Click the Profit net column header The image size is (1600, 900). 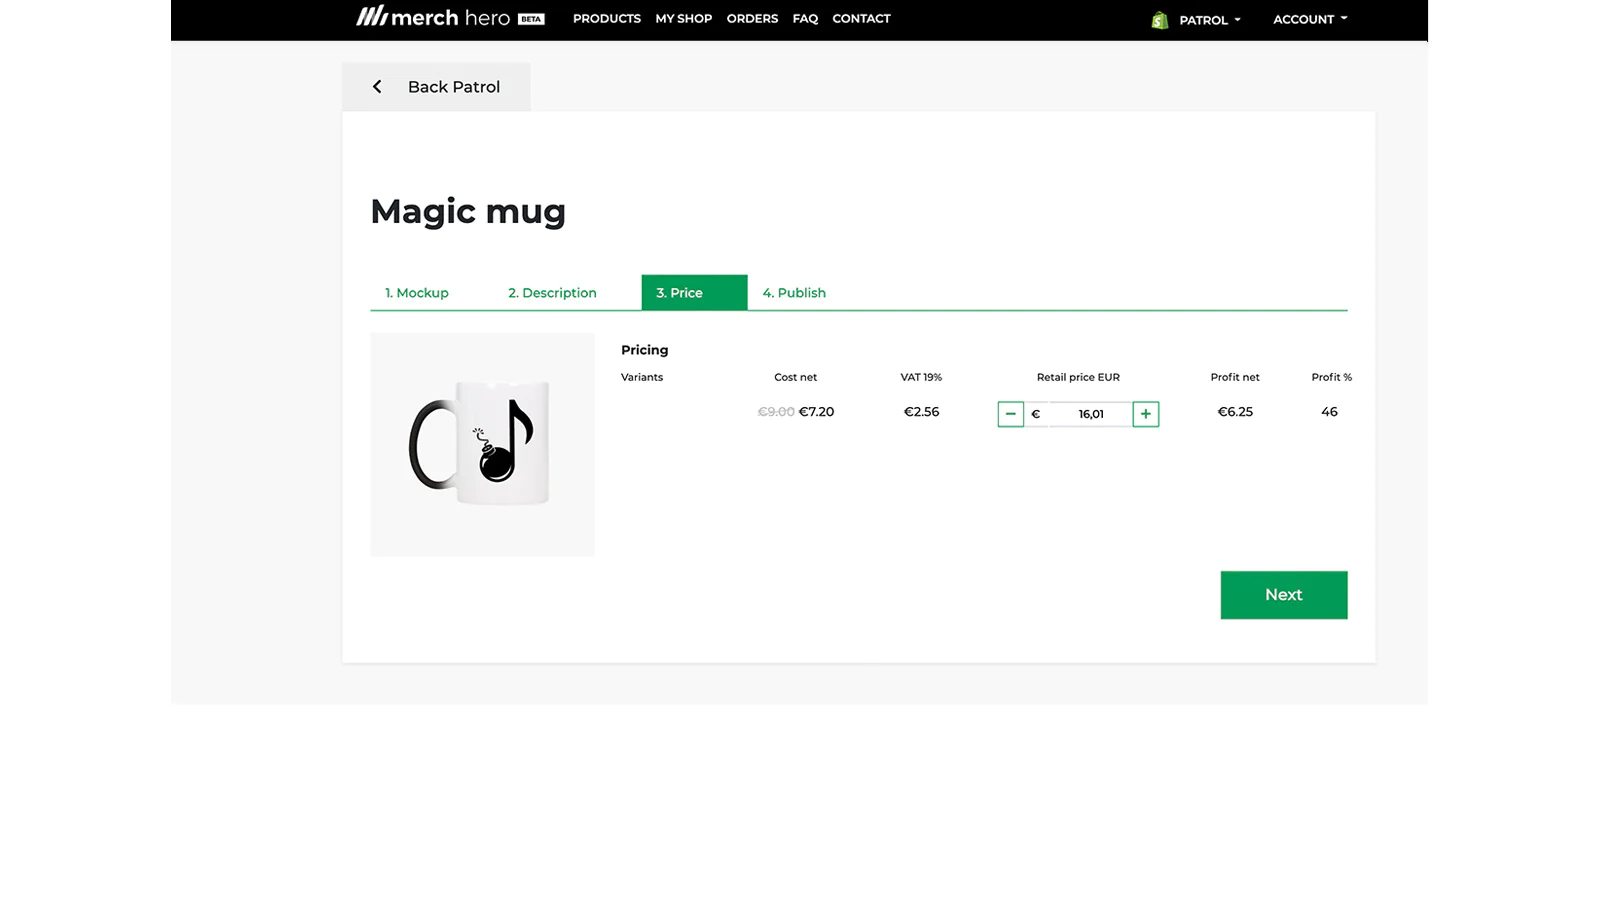(1235, 377)
